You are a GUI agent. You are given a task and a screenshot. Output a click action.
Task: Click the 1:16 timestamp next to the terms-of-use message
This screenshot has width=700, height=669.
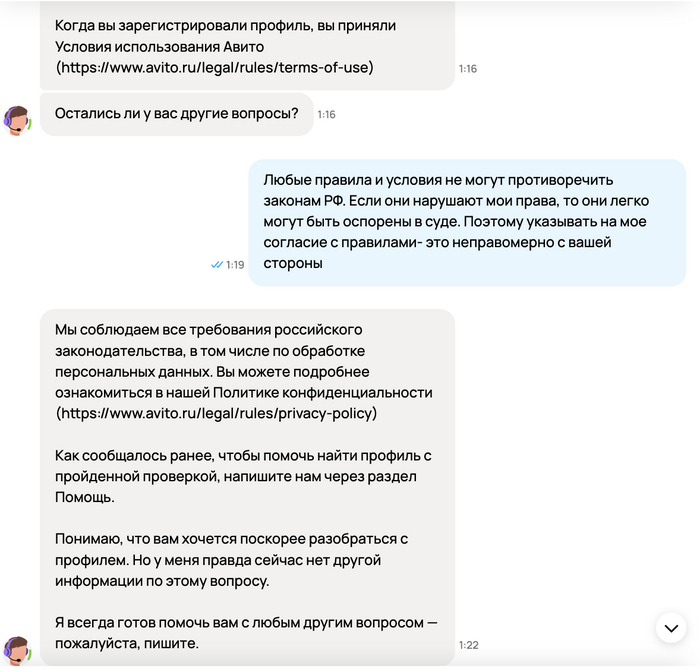[x=468, y=69]
